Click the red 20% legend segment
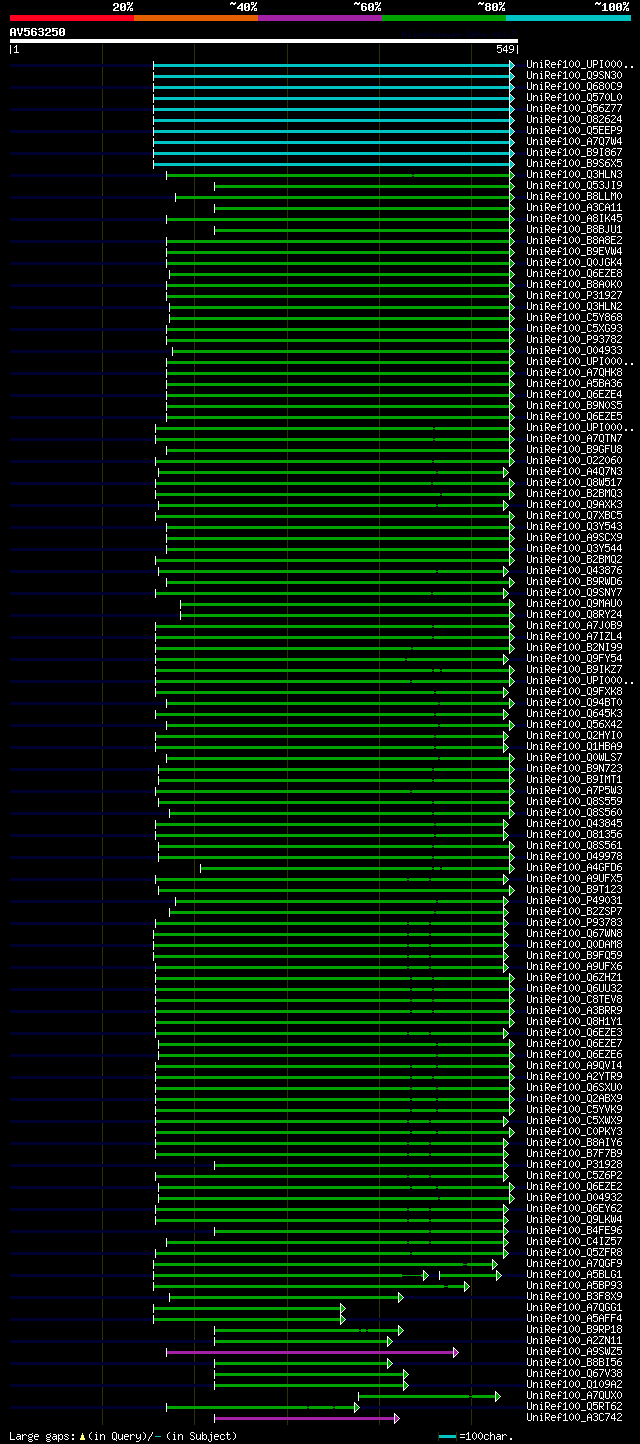Screen dimensions: 640x1444 tap(72, 18)
